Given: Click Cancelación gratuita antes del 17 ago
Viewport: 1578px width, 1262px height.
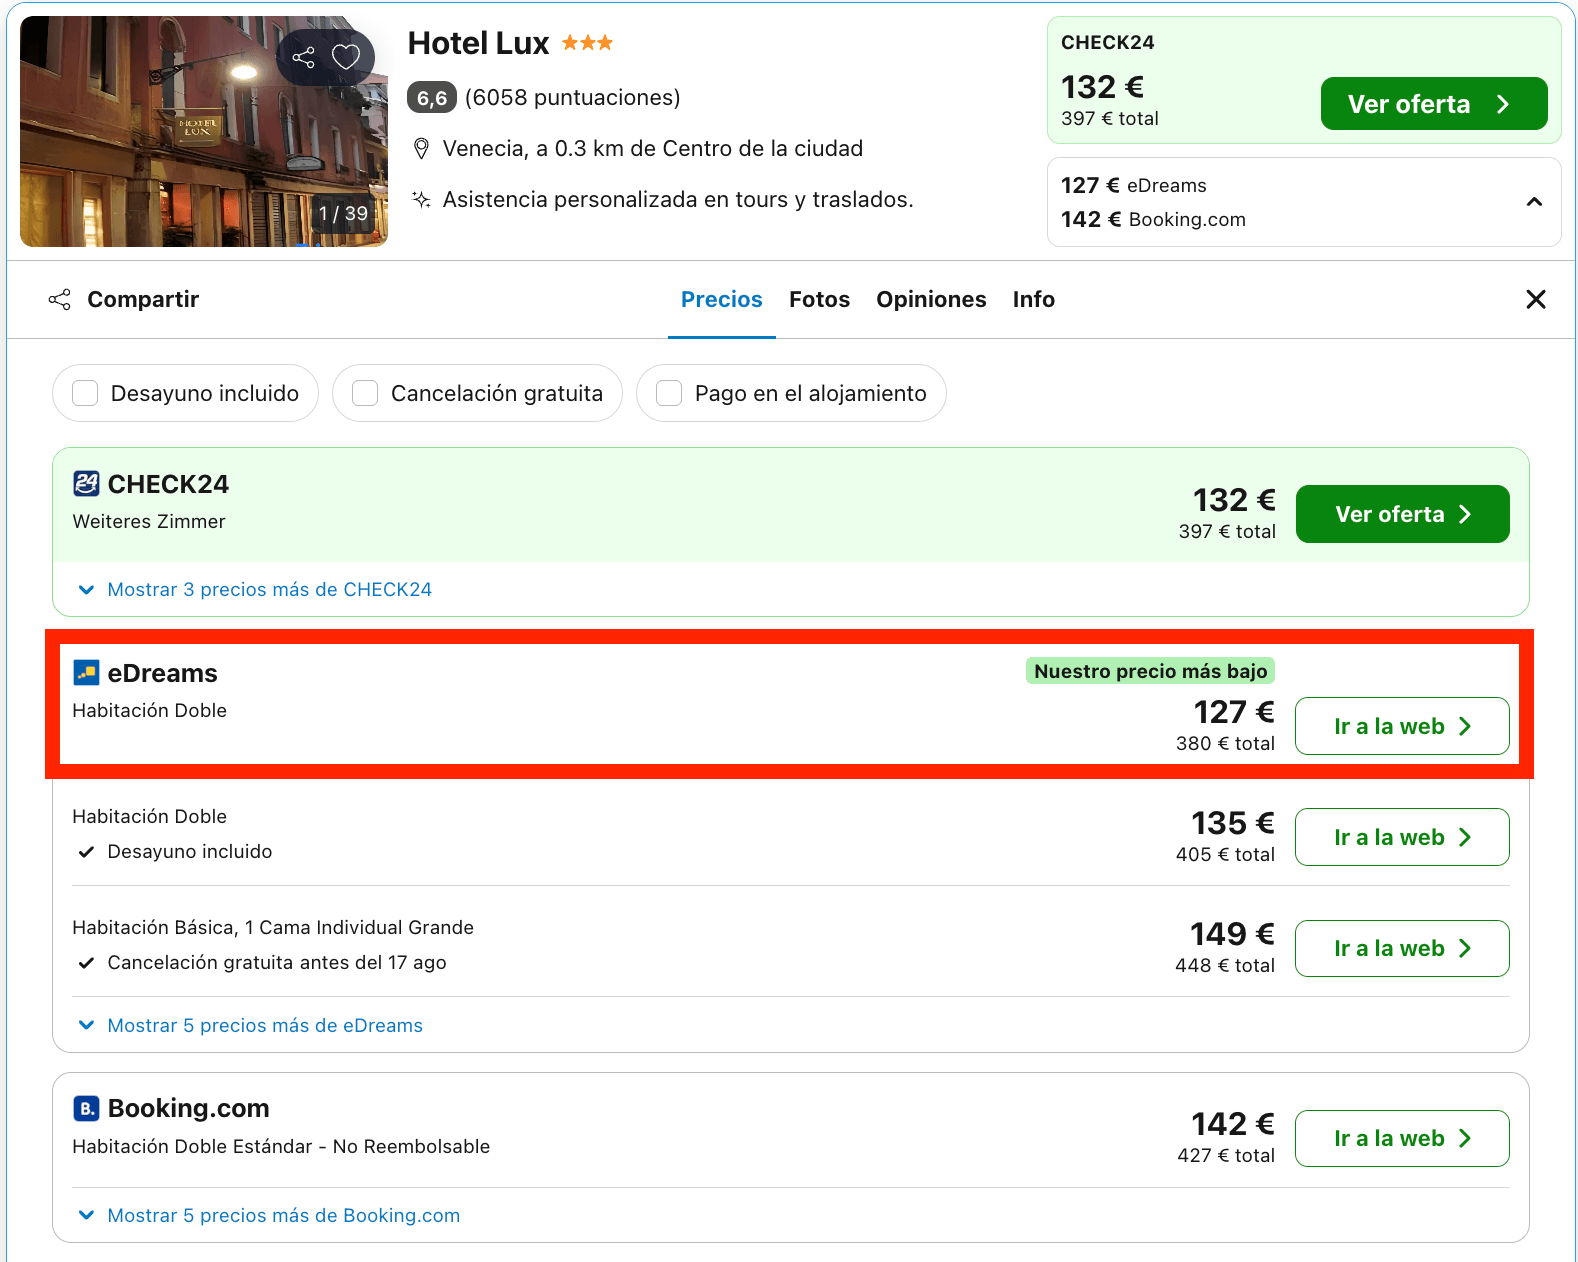Looking at the screenshot, I should (x=277, y=962).
